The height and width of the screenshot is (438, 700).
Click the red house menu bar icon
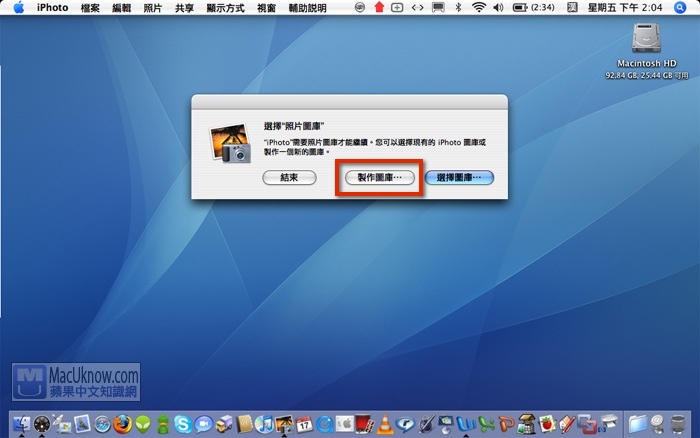pyautogui.click(x=379, y=7)
